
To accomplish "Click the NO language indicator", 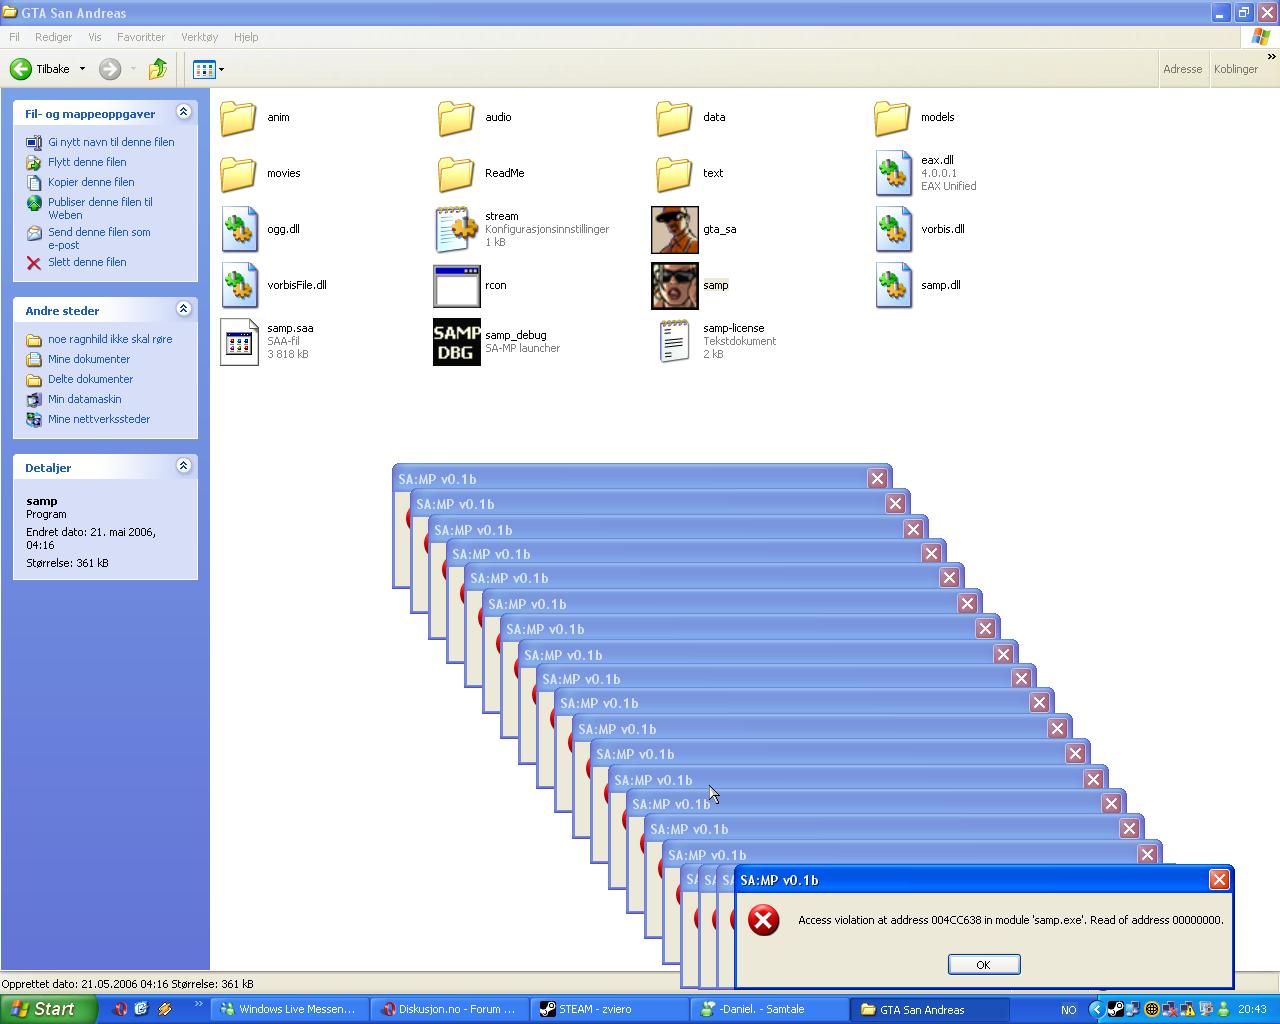I will [x=1069, y=1010].
